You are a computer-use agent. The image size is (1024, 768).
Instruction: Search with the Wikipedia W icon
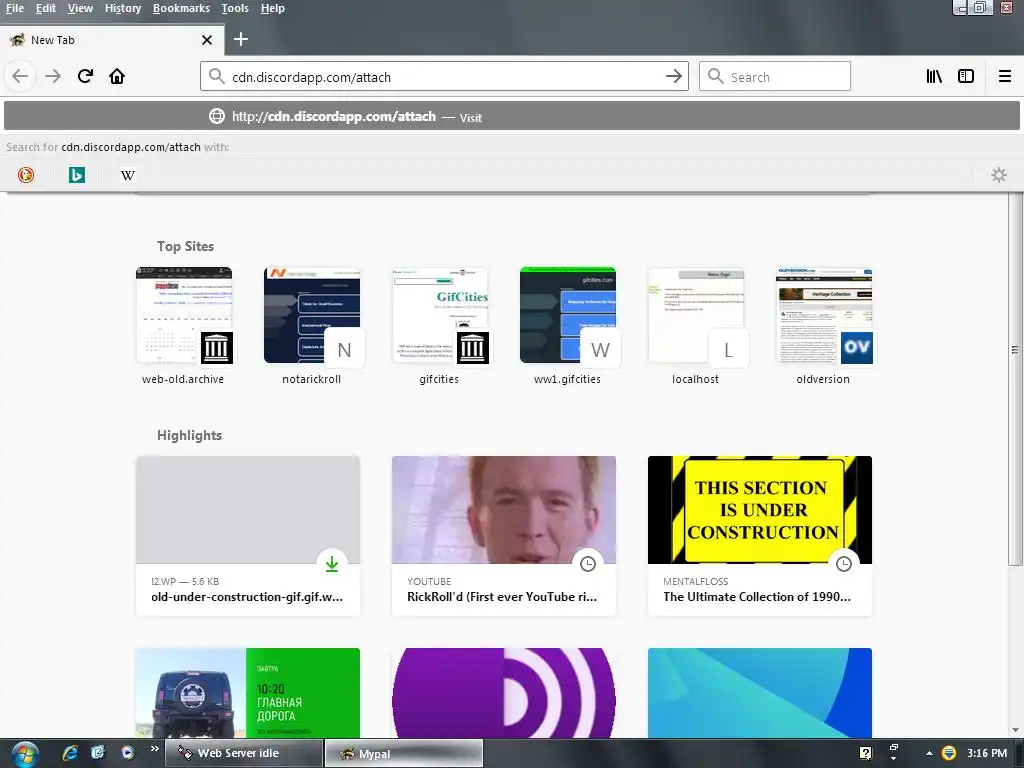[x=128, y=175]
